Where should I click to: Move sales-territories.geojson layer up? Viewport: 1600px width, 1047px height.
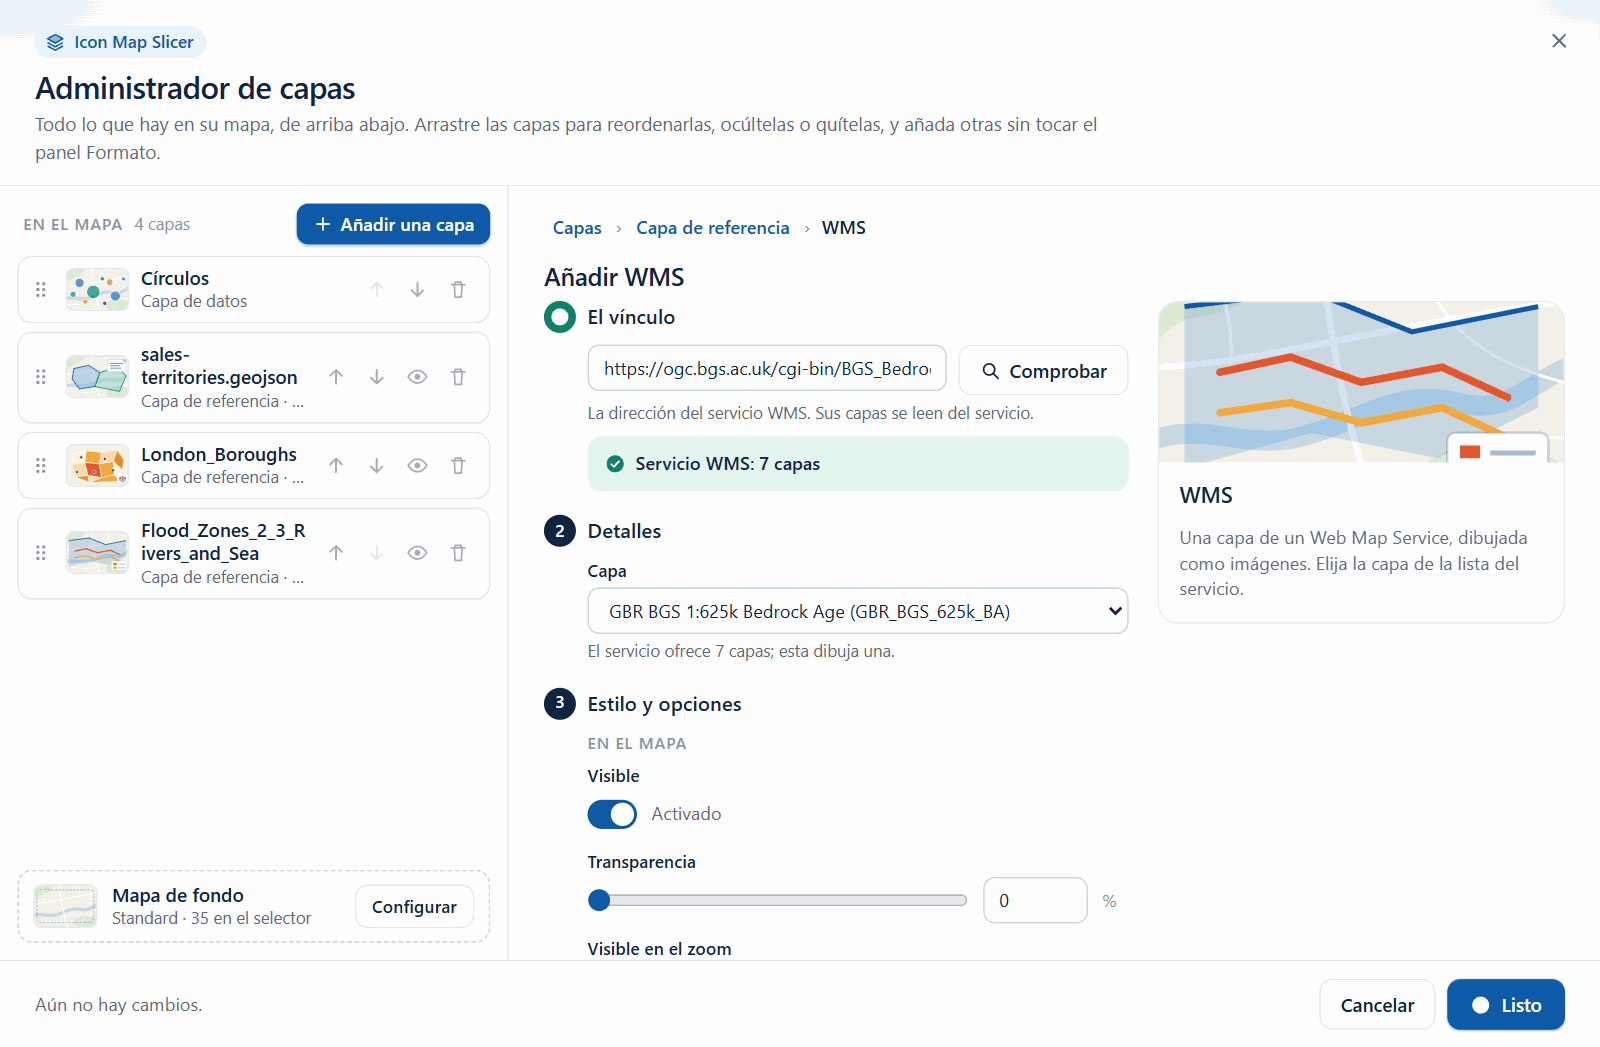[x=336, y=377]
